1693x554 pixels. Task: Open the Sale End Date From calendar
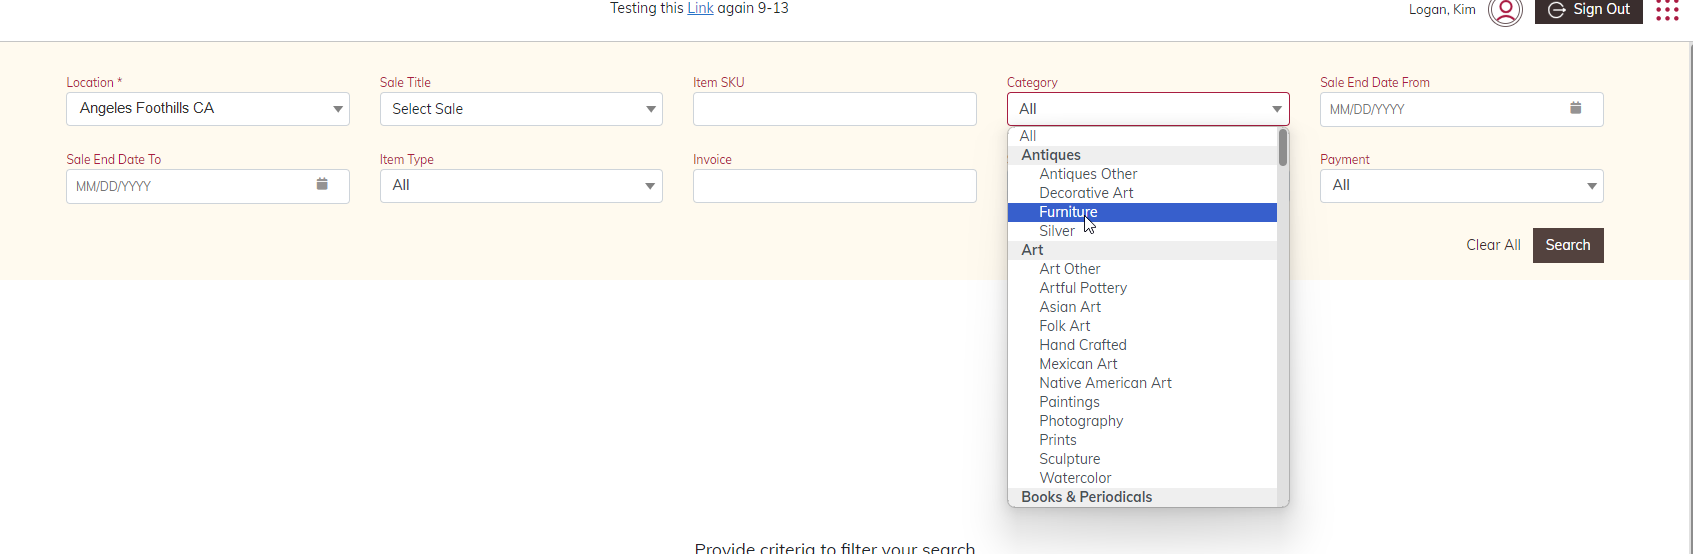(1575, 108)
